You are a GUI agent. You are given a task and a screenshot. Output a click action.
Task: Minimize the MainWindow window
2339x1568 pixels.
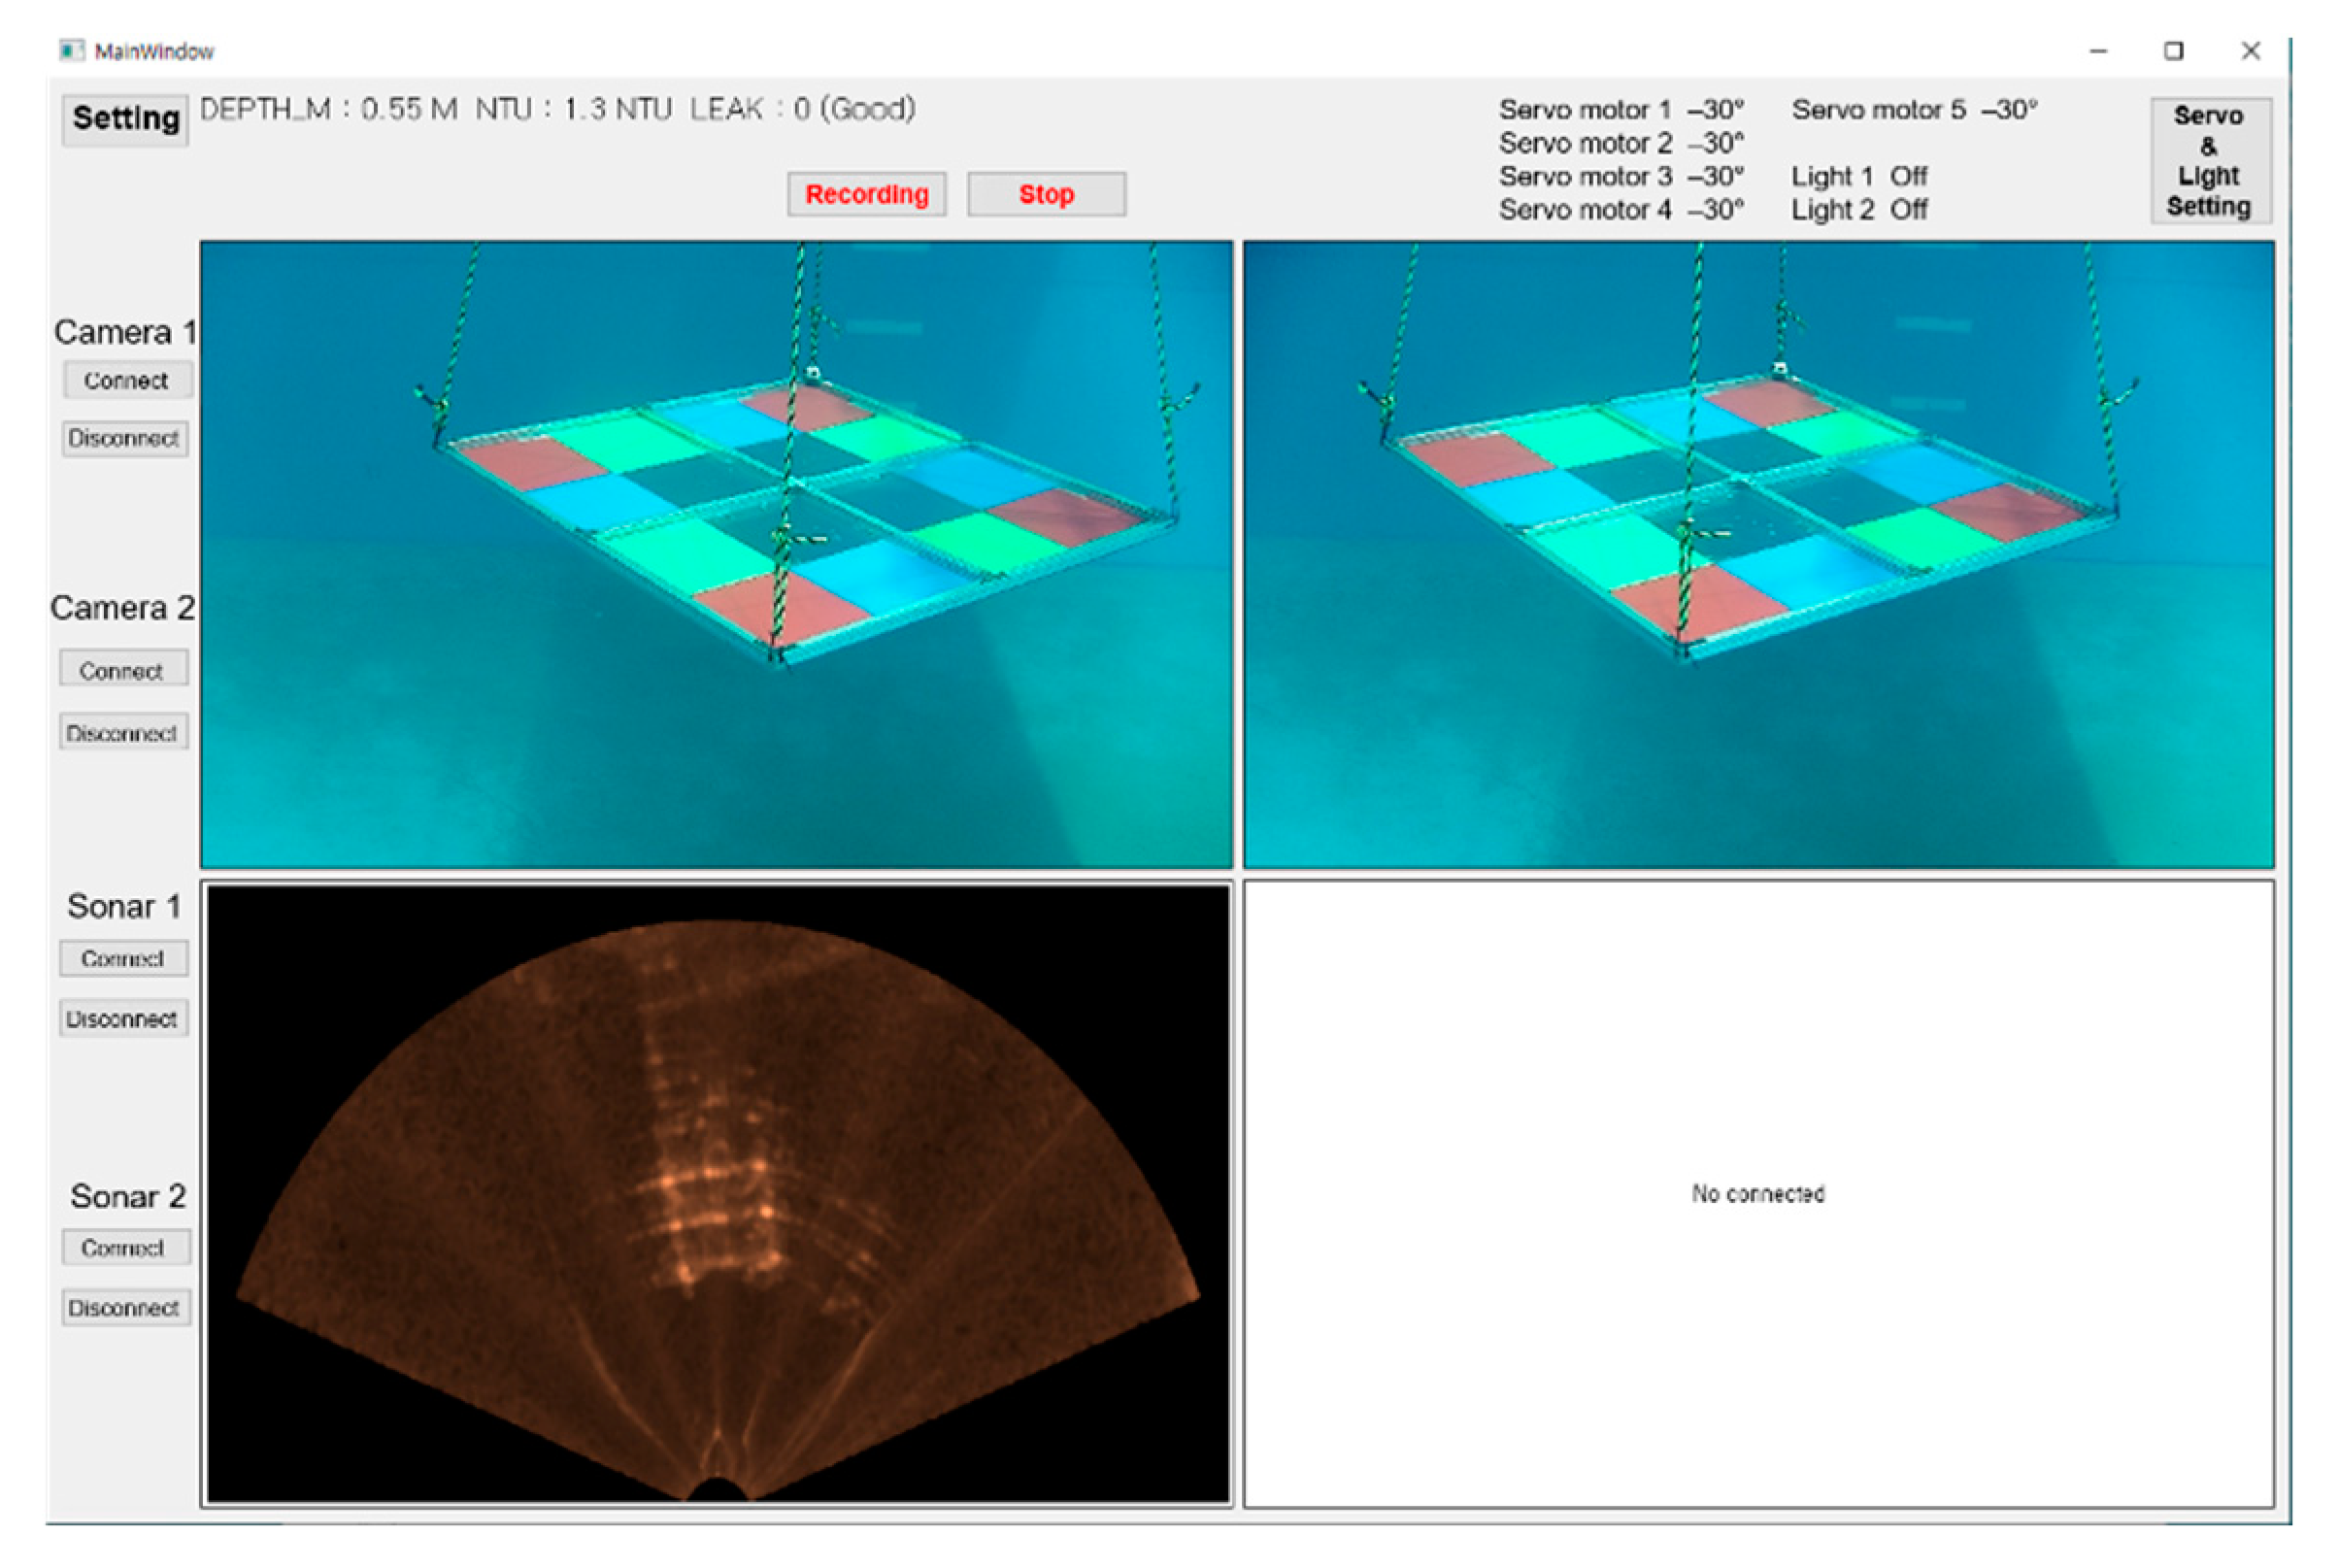click(2098, 51)
